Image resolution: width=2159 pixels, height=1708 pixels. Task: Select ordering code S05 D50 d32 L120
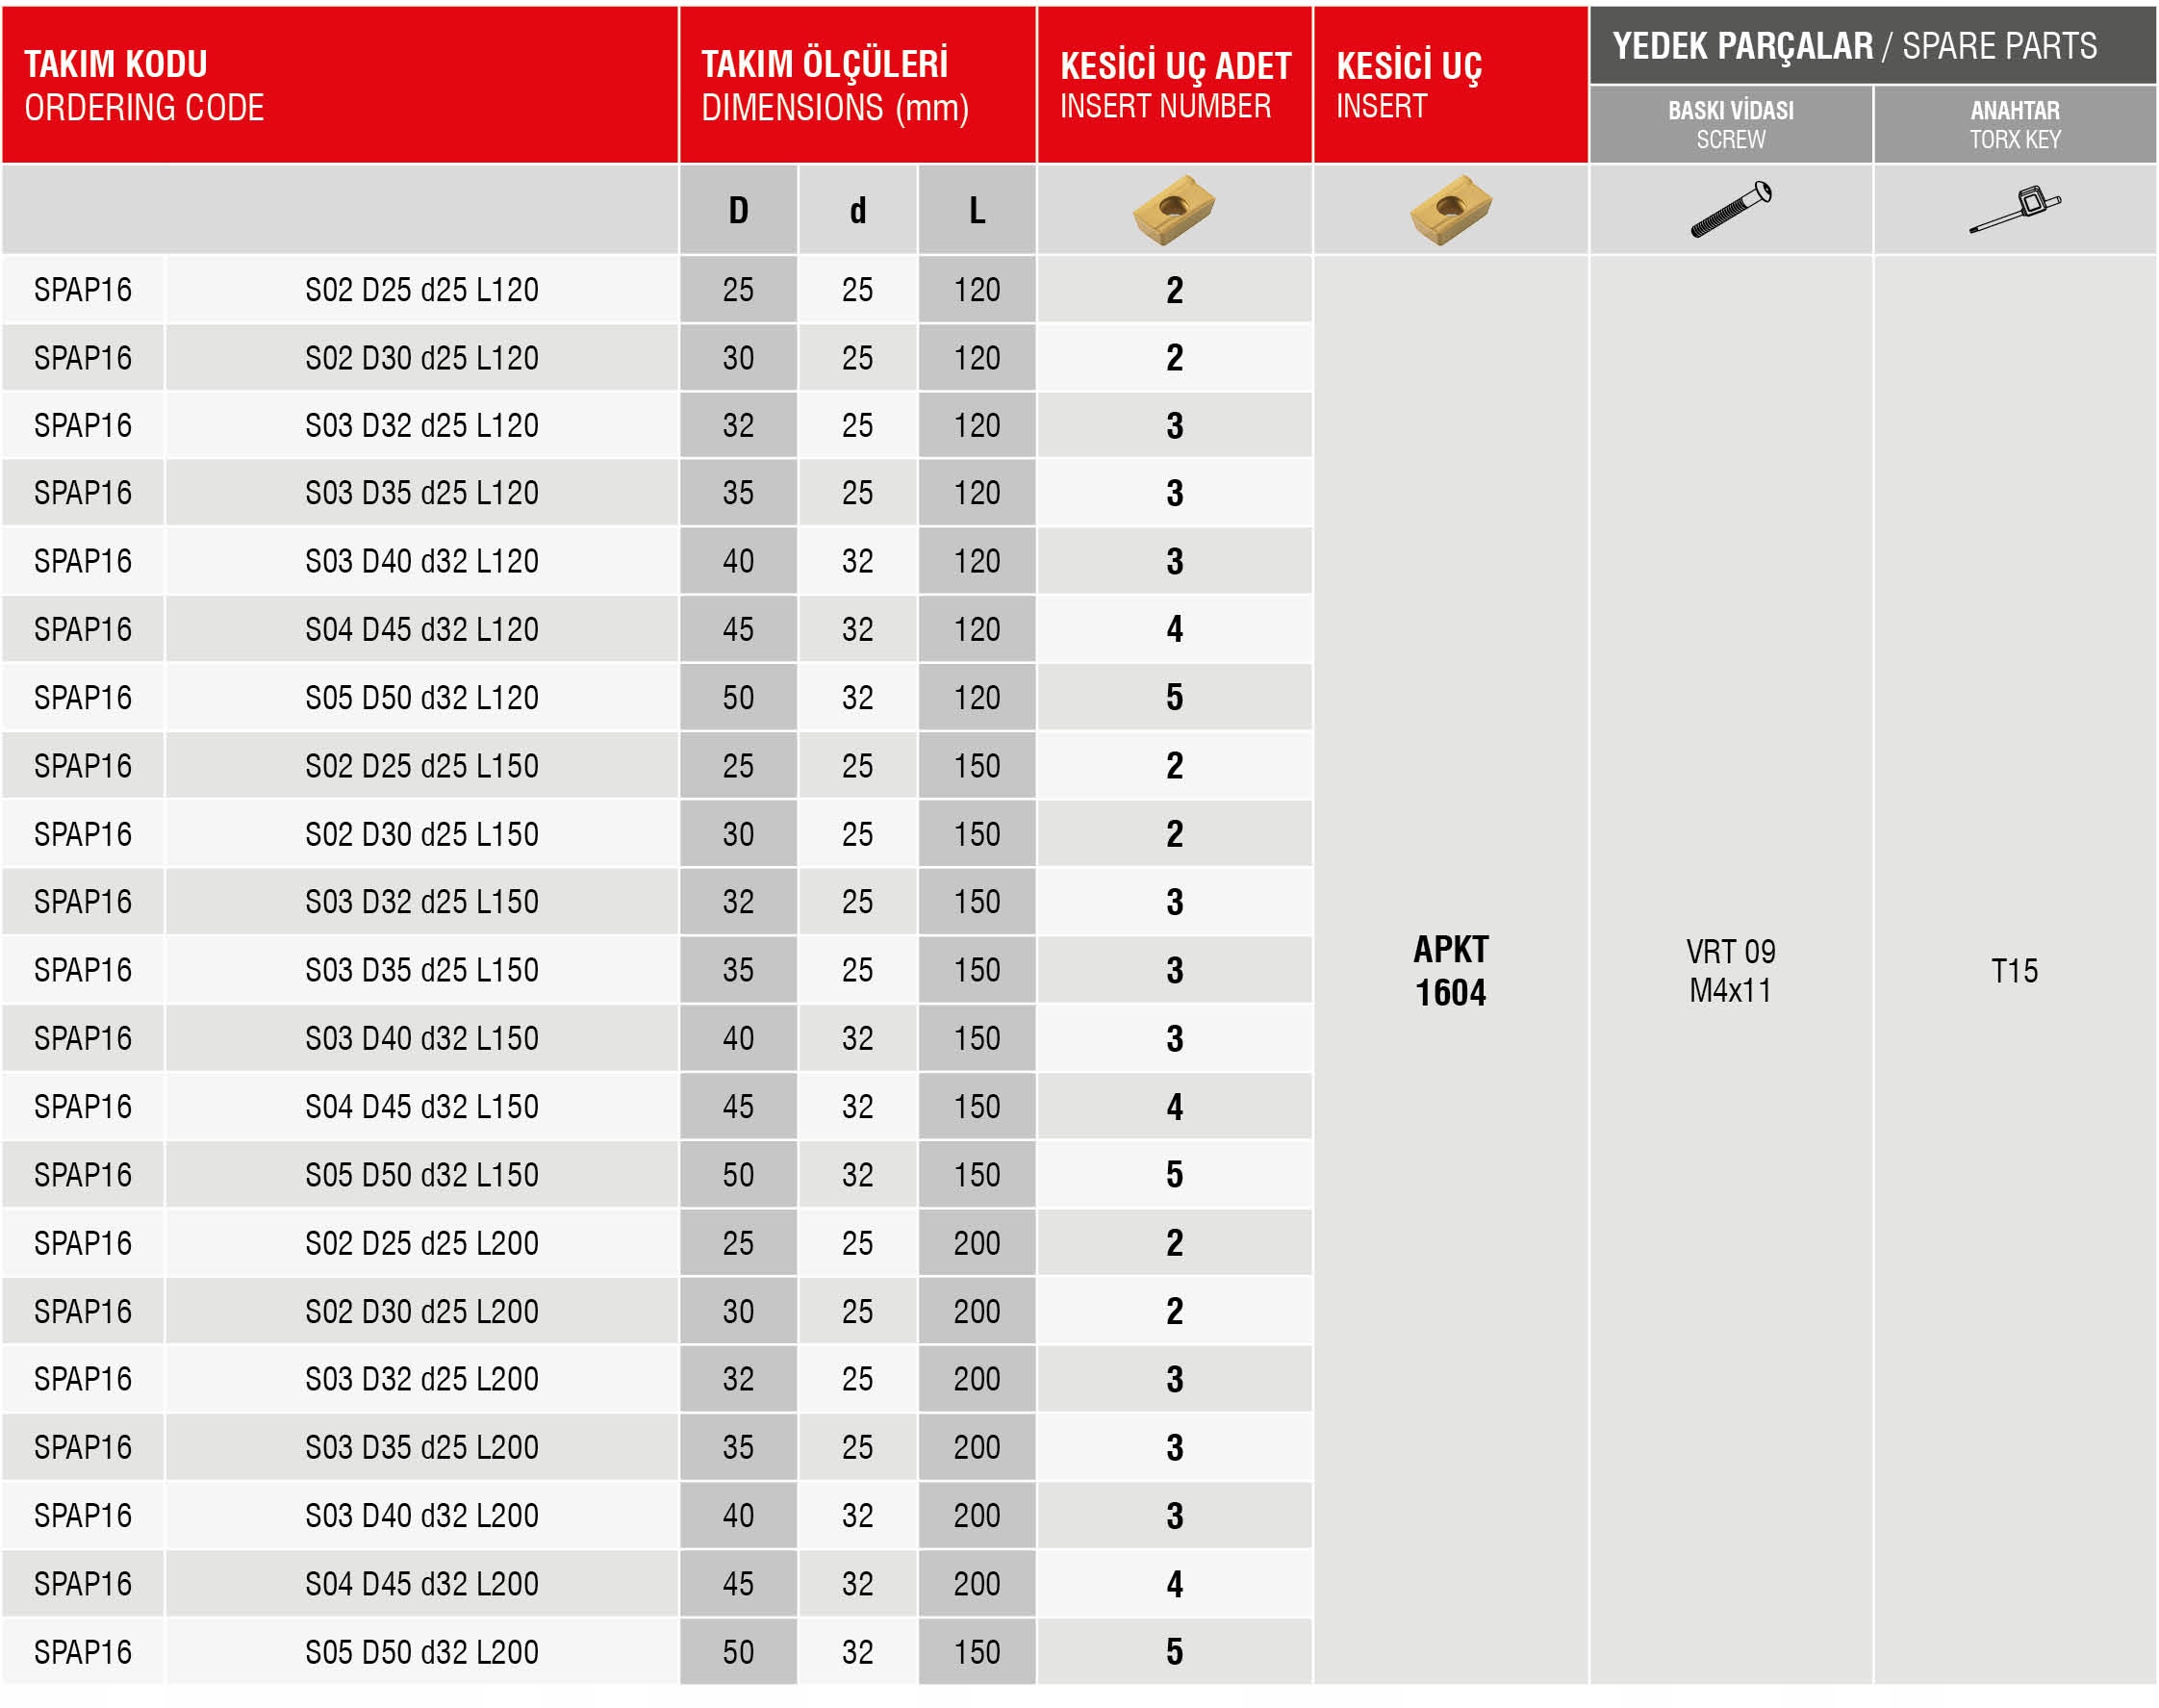pos(421,697)
